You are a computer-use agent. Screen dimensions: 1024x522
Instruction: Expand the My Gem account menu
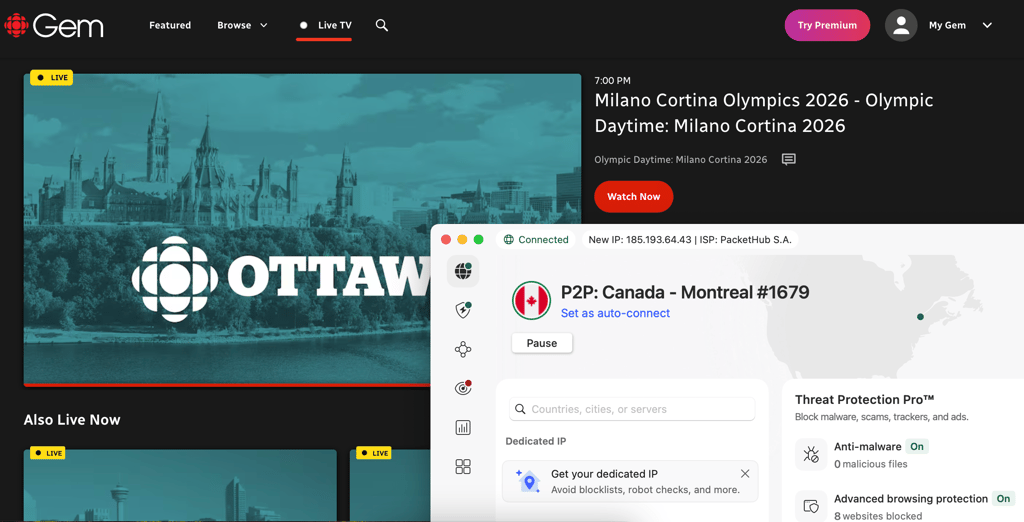961,25
